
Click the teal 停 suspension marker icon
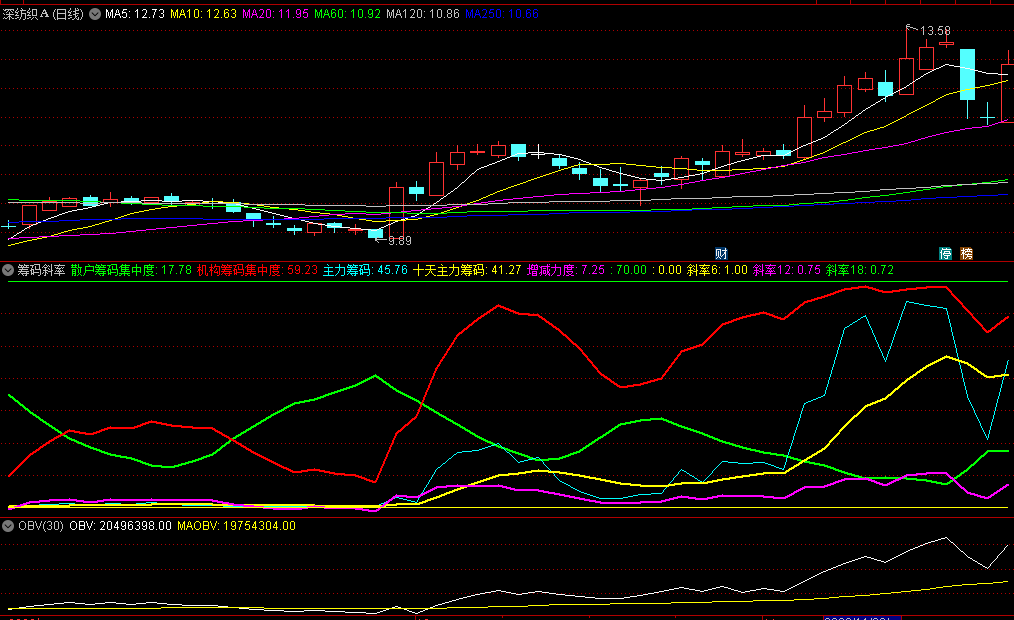click(945, 252)
